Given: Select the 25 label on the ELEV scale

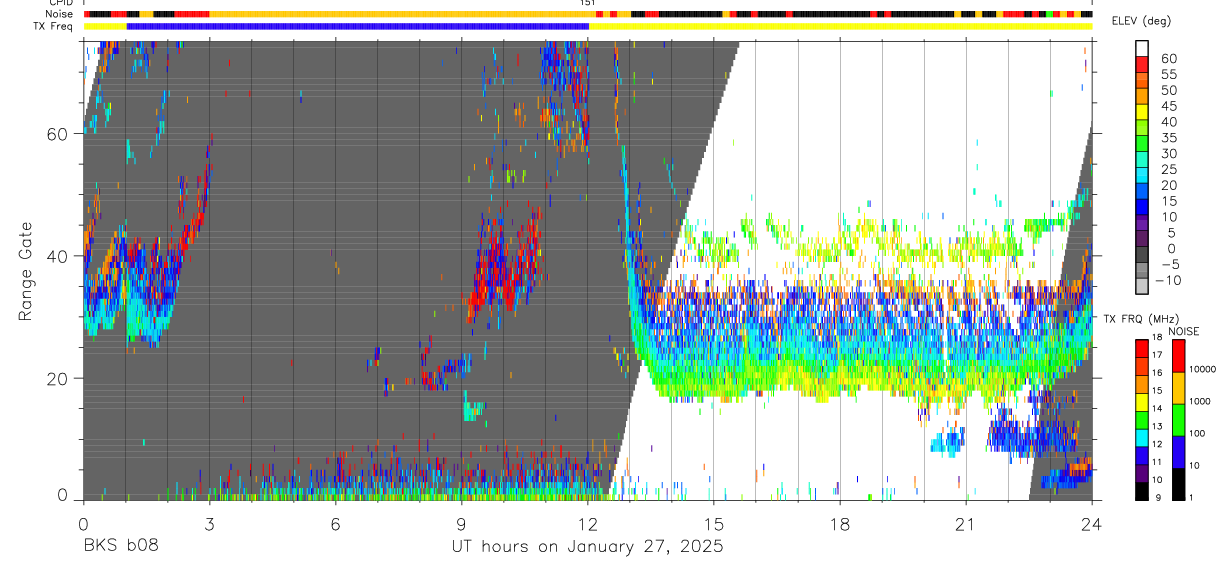Looking at the screenshot, I should point(1168,169).
